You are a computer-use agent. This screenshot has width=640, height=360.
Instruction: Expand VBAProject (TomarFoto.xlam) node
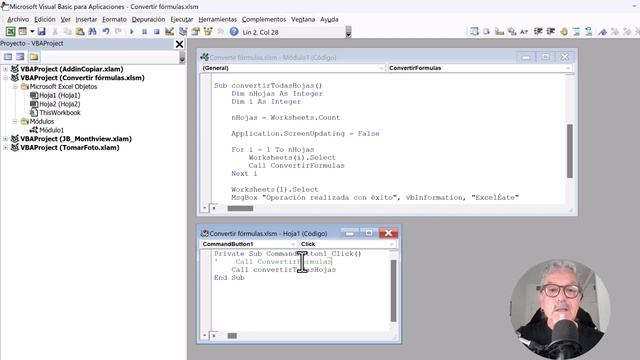click(x=5, y=147)
